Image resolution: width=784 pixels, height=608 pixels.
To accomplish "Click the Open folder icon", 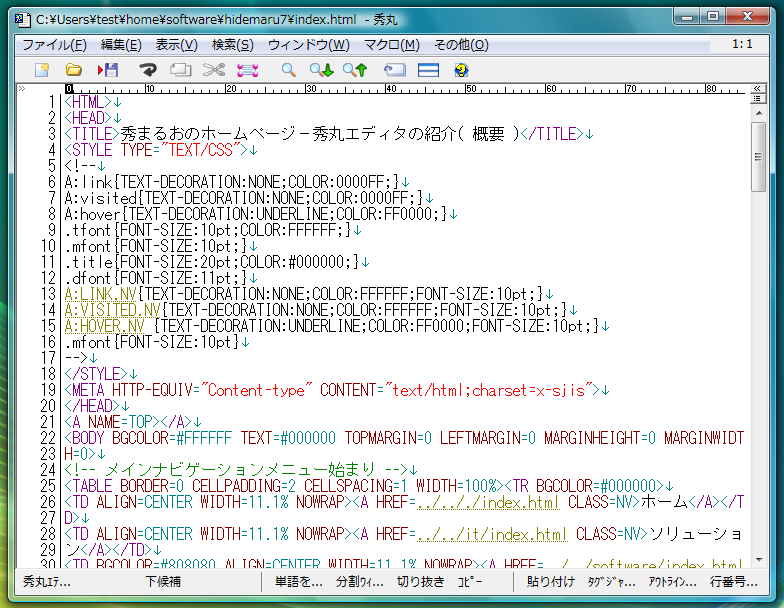I will (x=73, y=70).
